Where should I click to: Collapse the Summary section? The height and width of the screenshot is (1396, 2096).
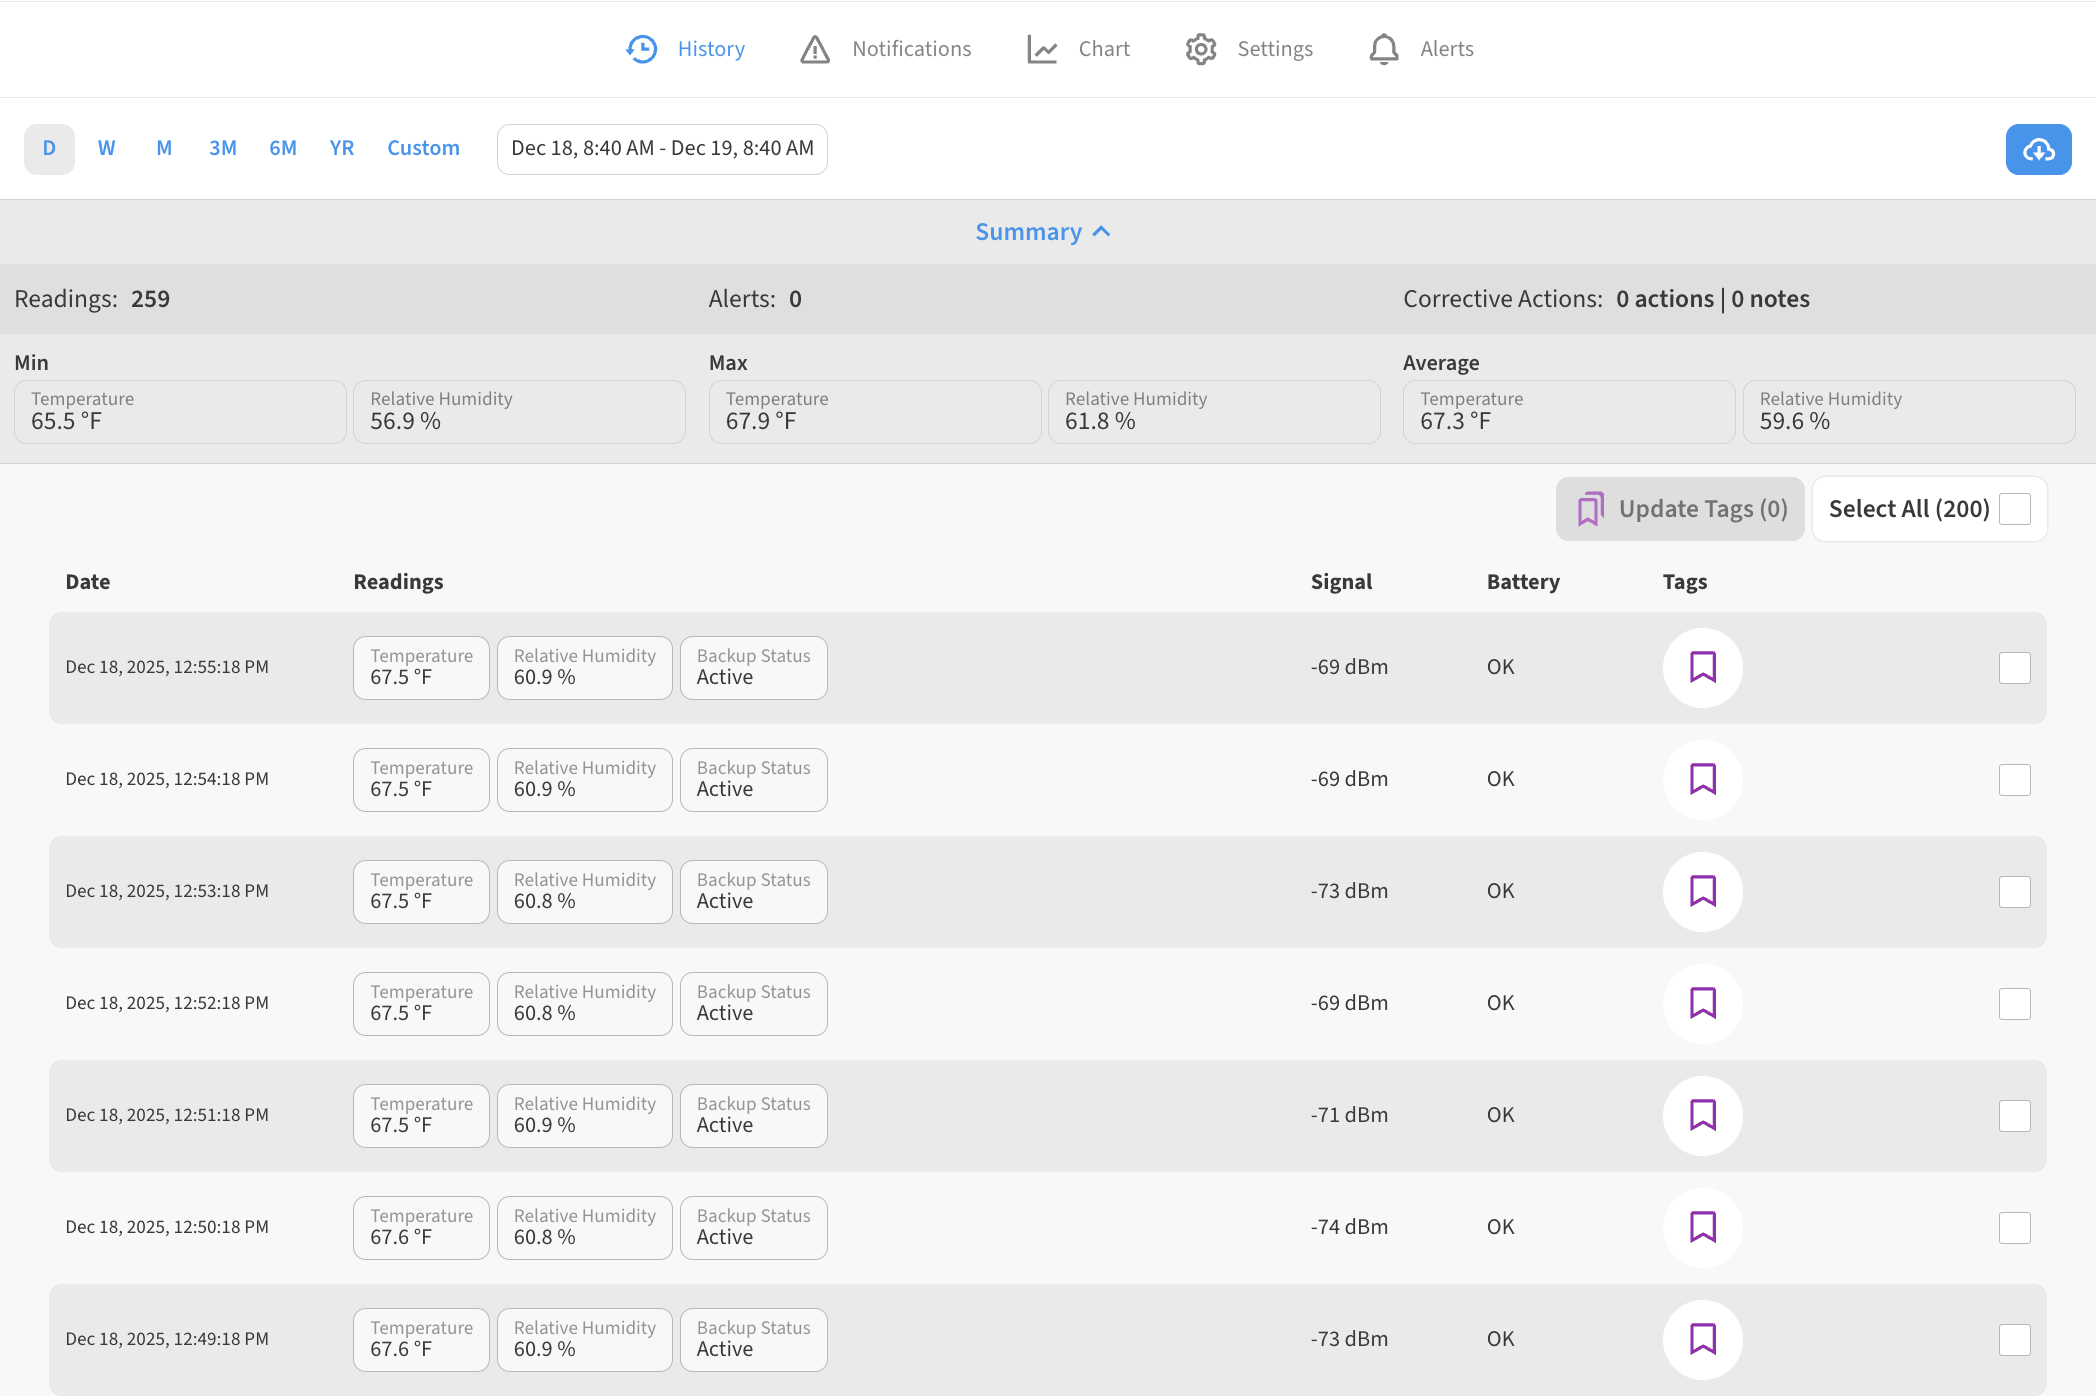[1043, 232]
